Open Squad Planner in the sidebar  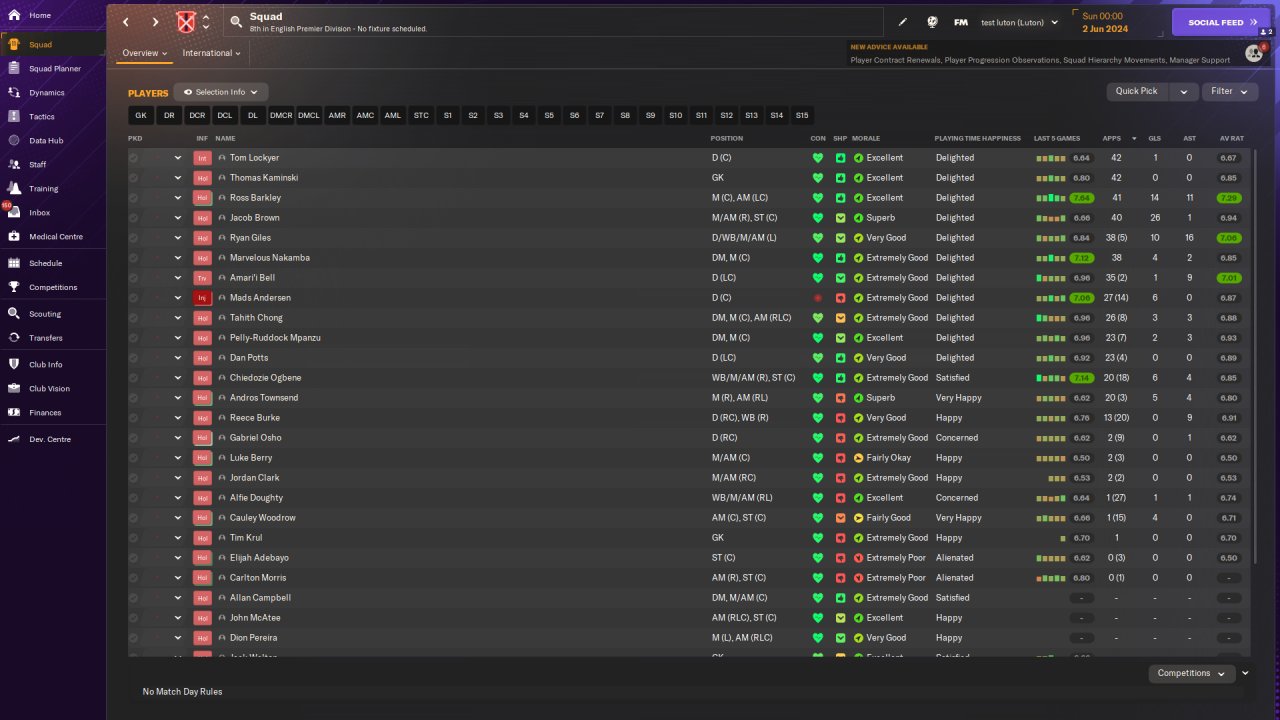coord(52,68)
